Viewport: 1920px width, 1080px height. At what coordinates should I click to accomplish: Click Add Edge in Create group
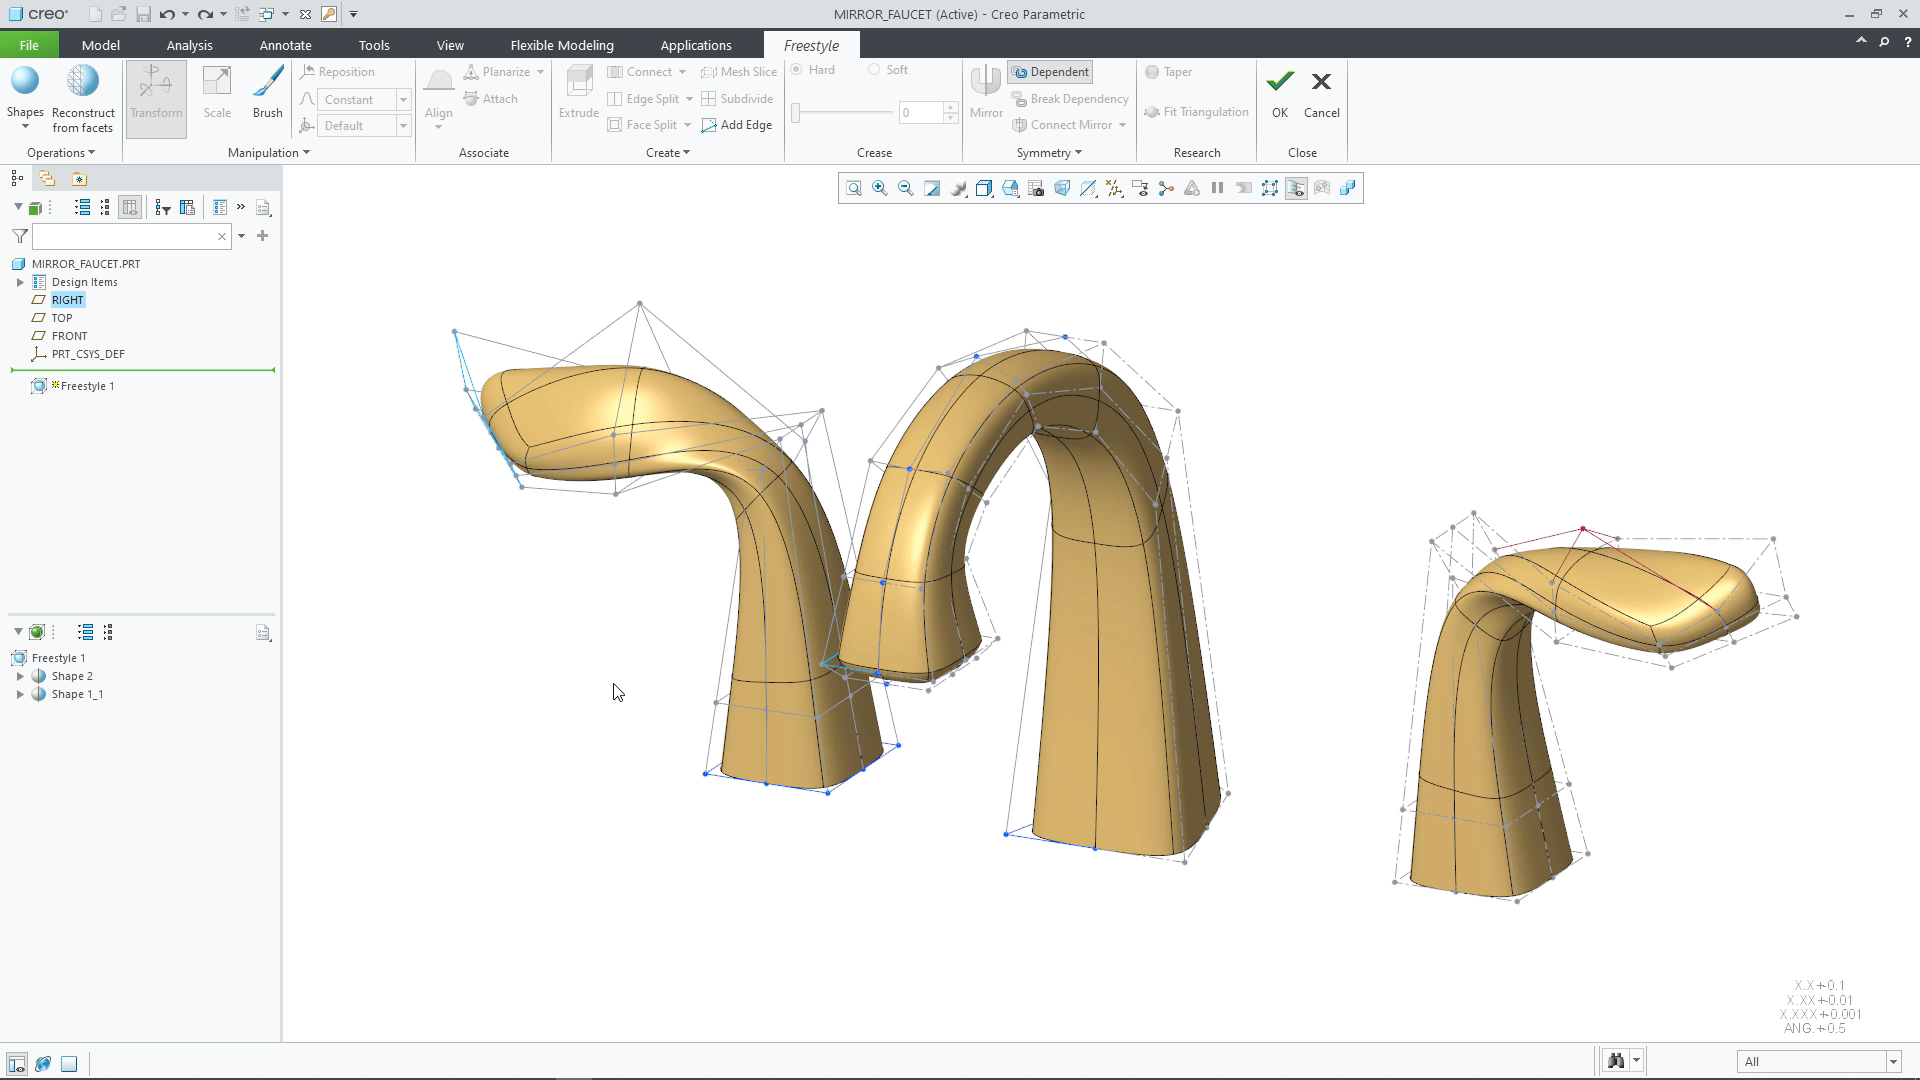click(737, 125)
